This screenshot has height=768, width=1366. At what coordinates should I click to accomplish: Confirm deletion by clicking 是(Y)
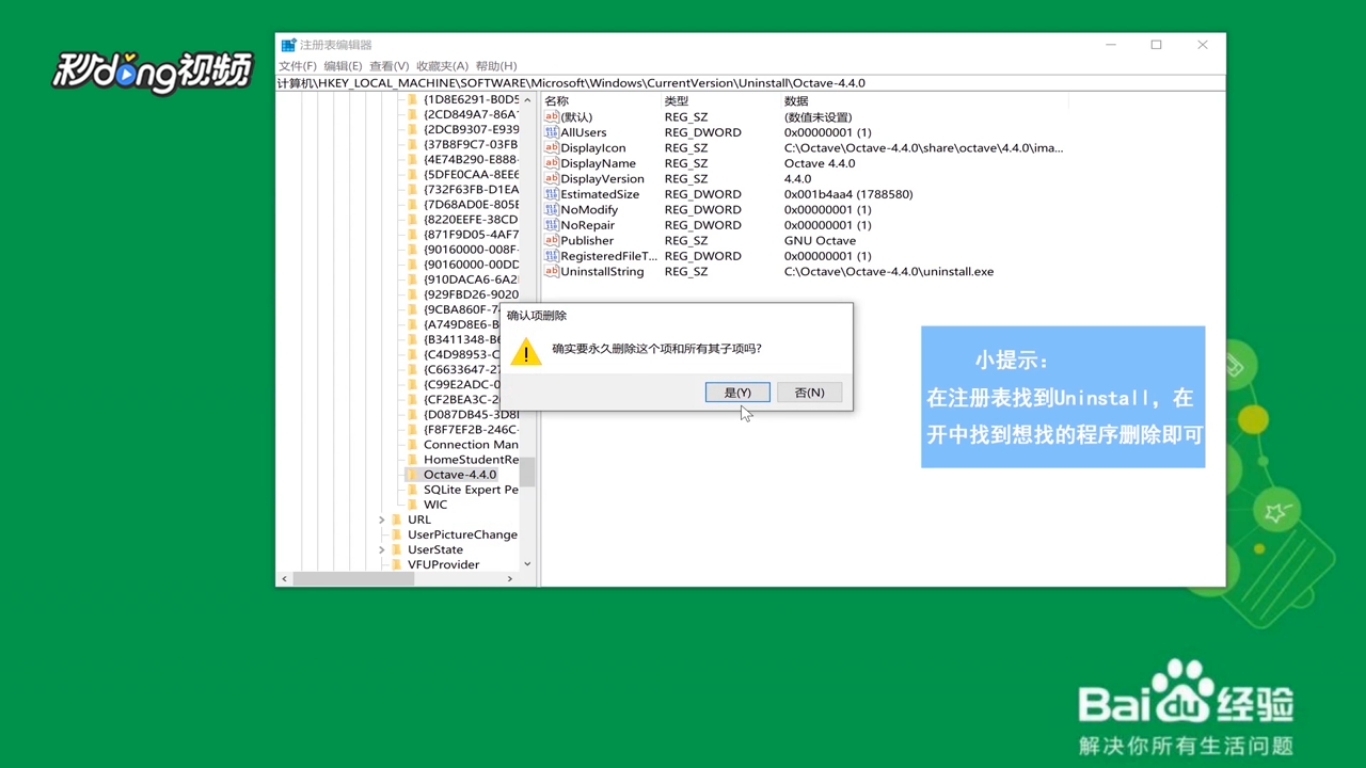point(737,391)
